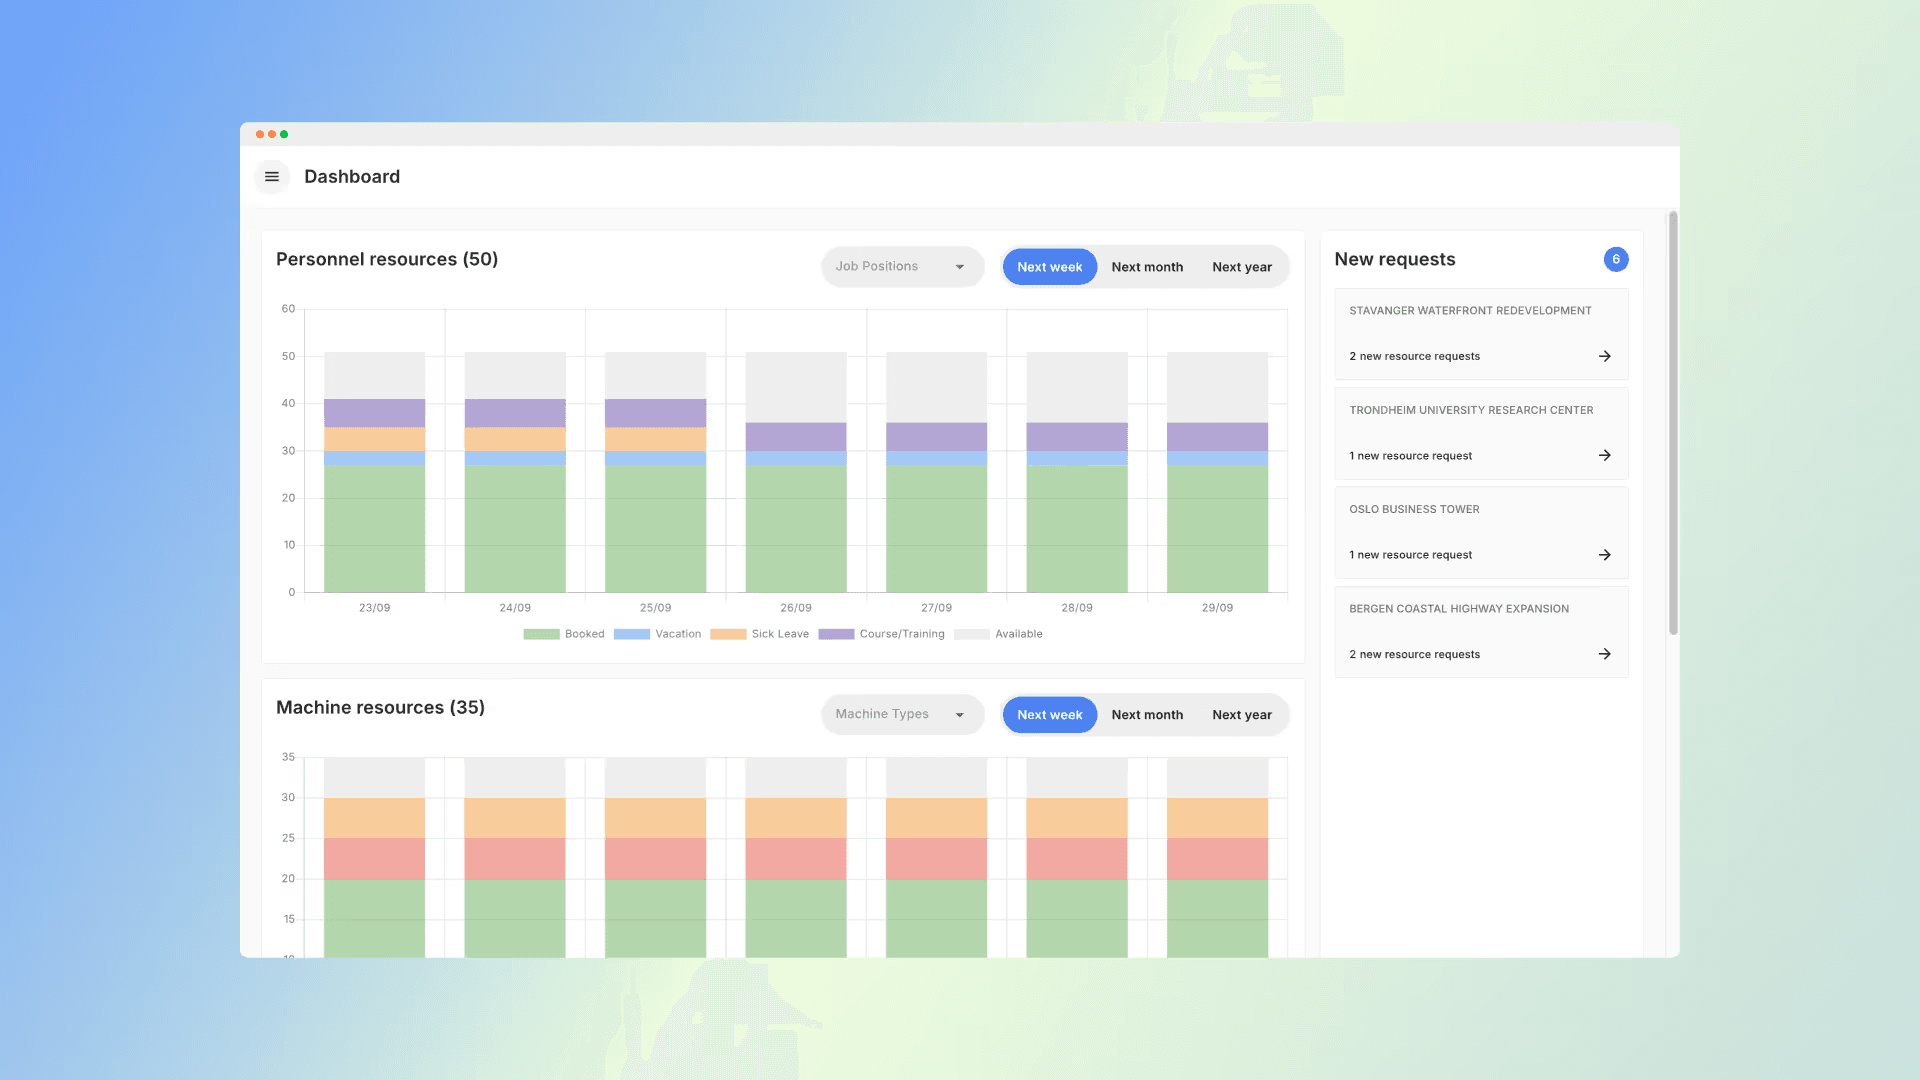Toggle Course/Training legend entry
This screenshot has height=1080, width=1920.
point(881,634)
